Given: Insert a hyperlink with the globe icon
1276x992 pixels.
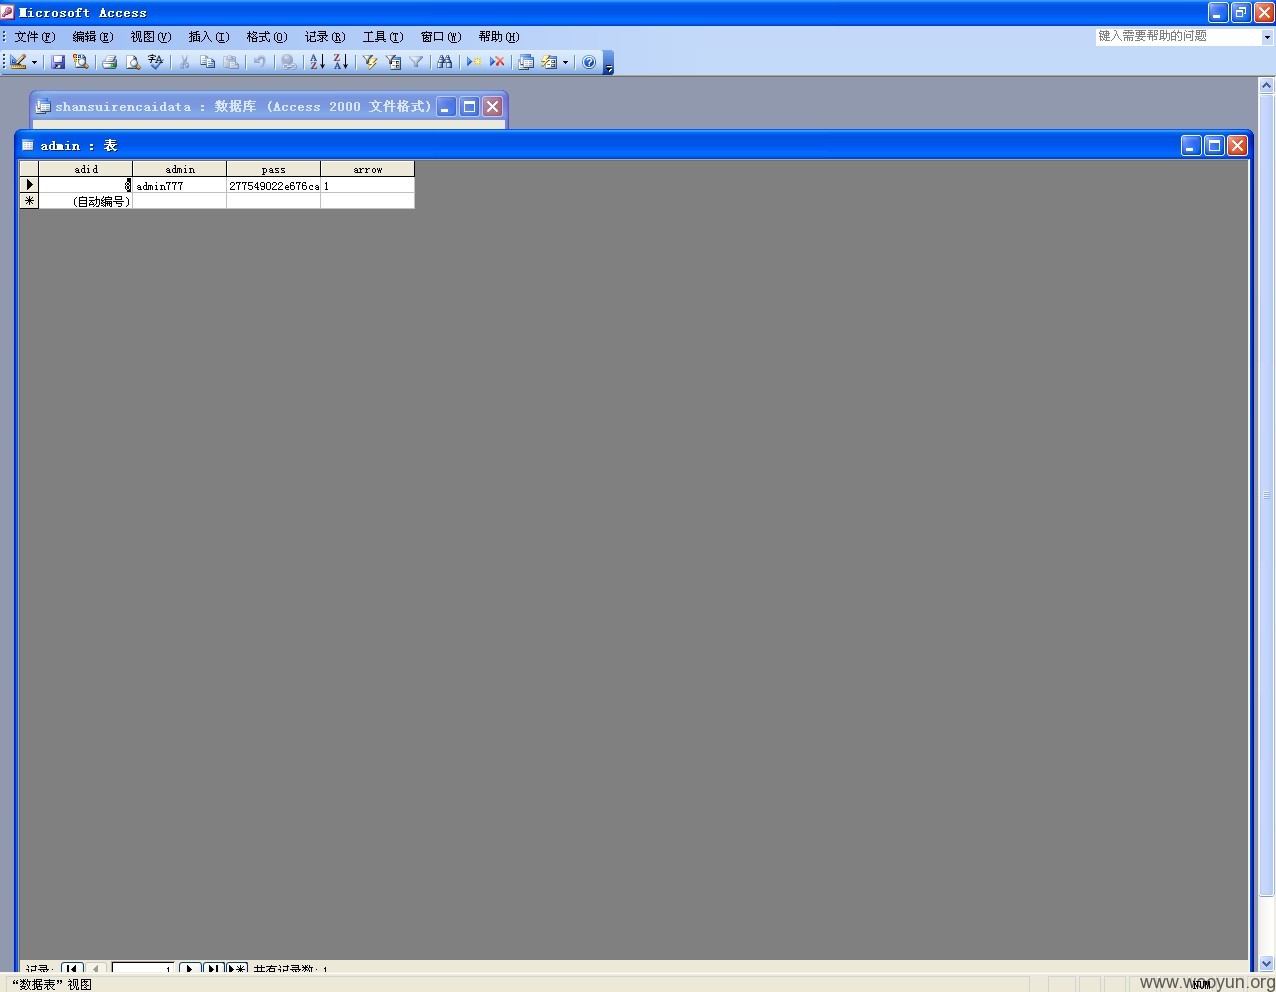Looking at the screenshot, I should click(x=288, y=62).
